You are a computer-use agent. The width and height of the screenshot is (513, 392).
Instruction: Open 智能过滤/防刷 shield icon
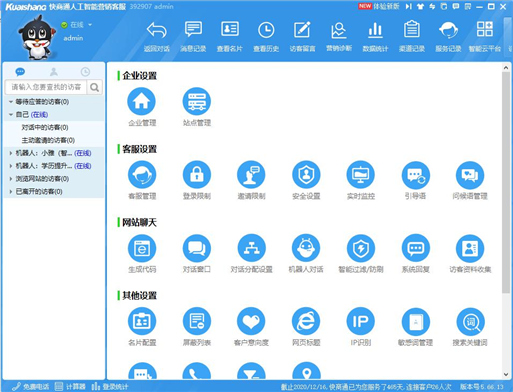tap(361, 248)
